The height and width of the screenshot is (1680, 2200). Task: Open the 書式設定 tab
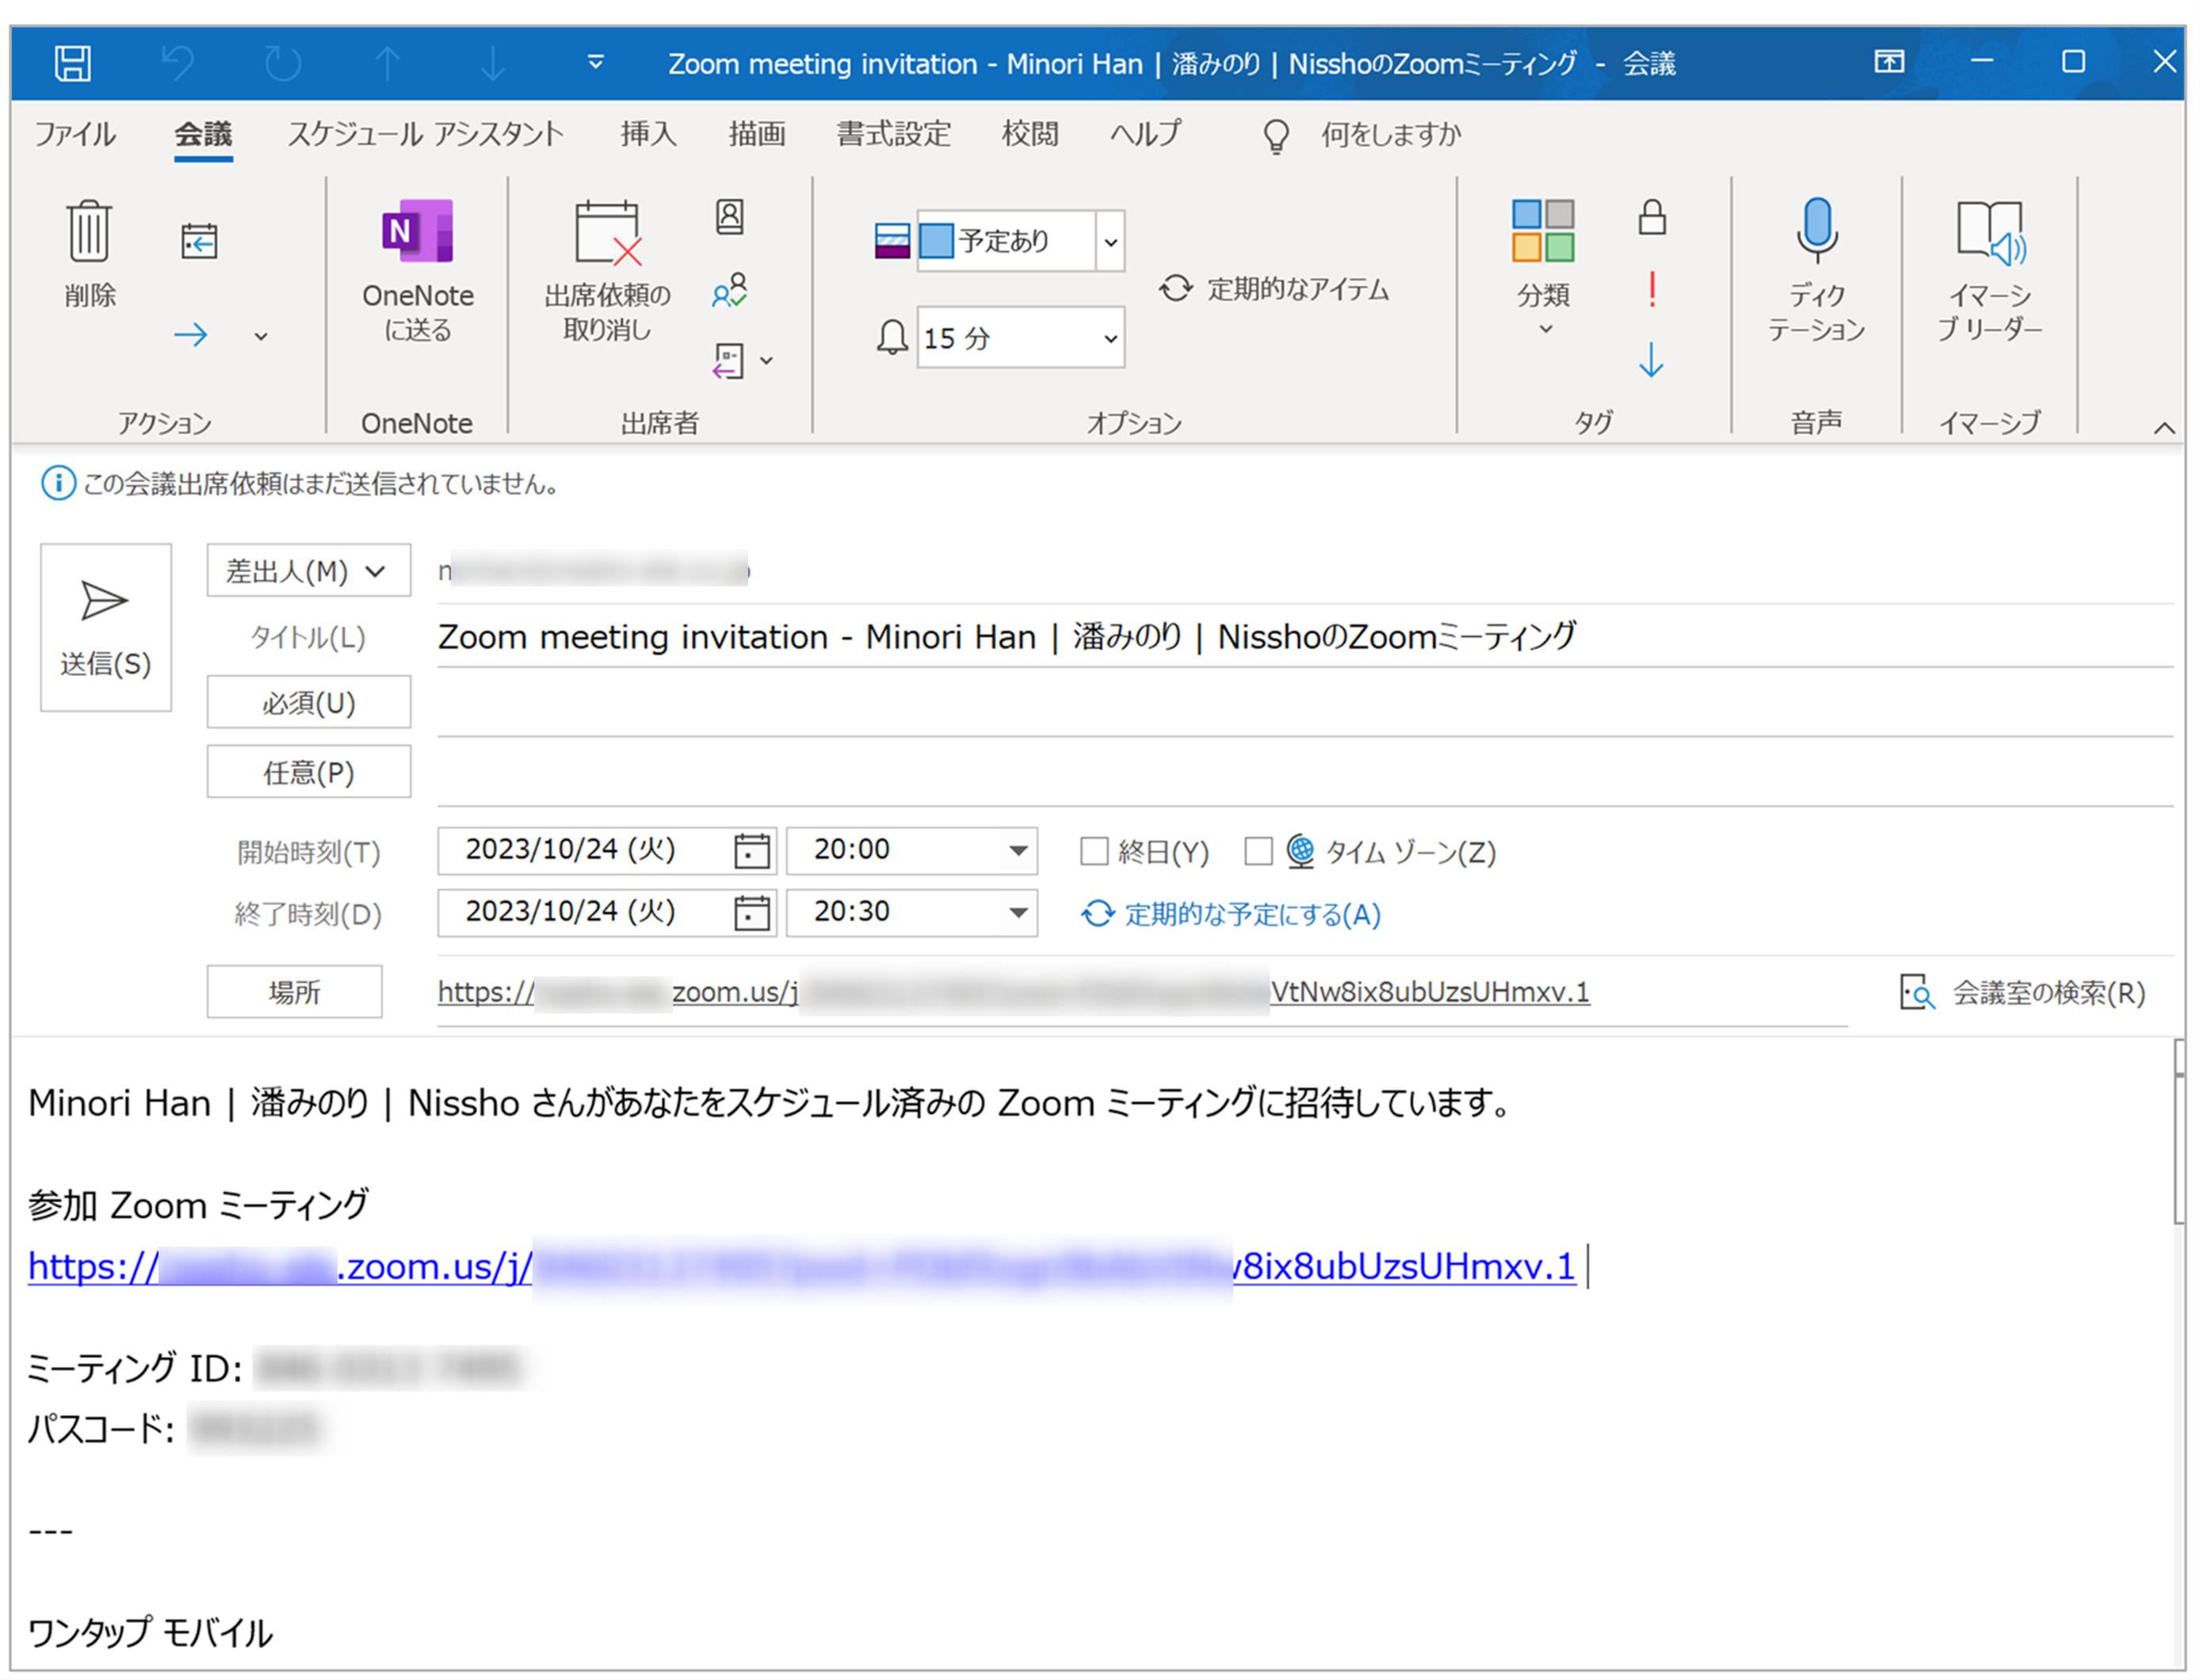pyautogui.click(x=893, y=134)
